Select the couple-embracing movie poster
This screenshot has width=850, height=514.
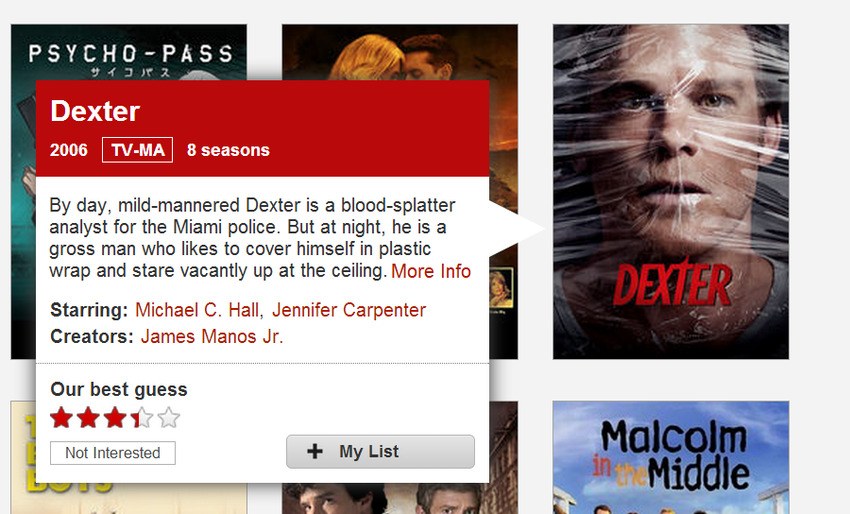(400, 53)
